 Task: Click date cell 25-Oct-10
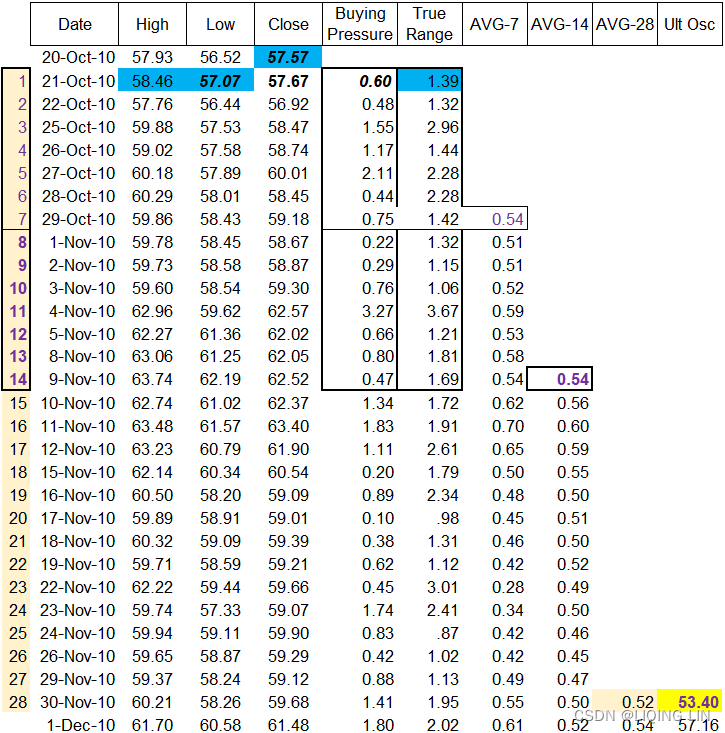click(x=78, y=127)
